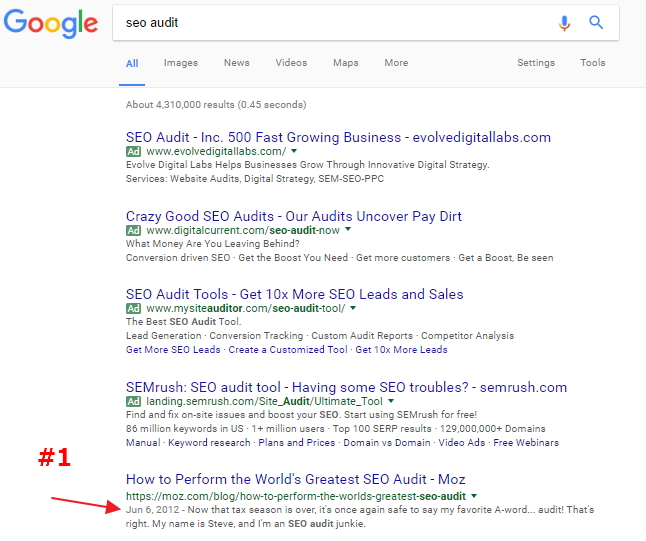Expand dropdown arrow next to evolvedigitallabs.com URL
646x541 pixels.
pos(294,151)
